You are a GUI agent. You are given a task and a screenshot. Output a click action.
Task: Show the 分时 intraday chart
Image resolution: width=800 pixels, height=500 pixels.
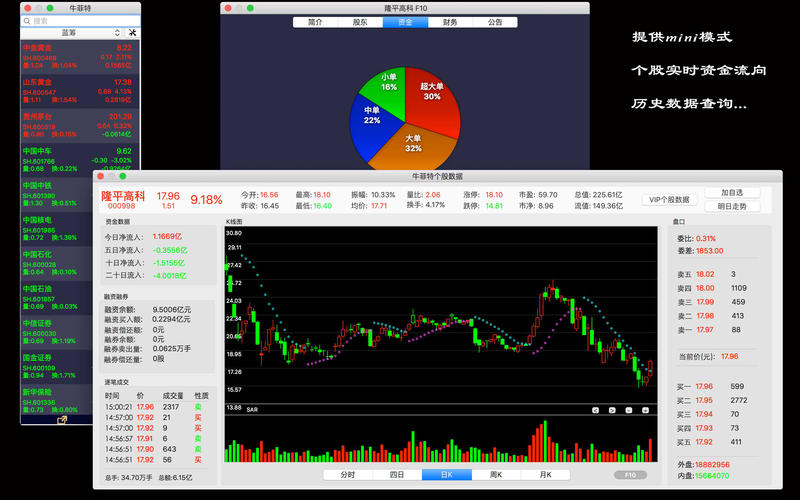click(x=347, y=474)
